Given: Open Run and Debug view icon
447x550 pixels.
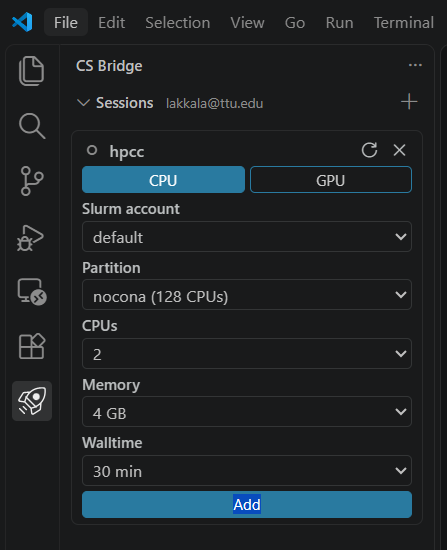Looking at the screenshot, I should (x=31, y=238).
